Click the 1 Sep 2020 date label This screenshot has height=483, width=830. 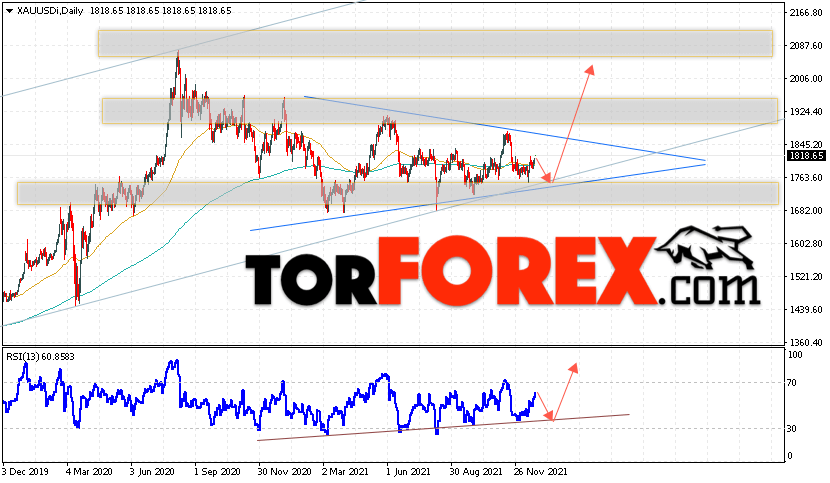[217, 471]
